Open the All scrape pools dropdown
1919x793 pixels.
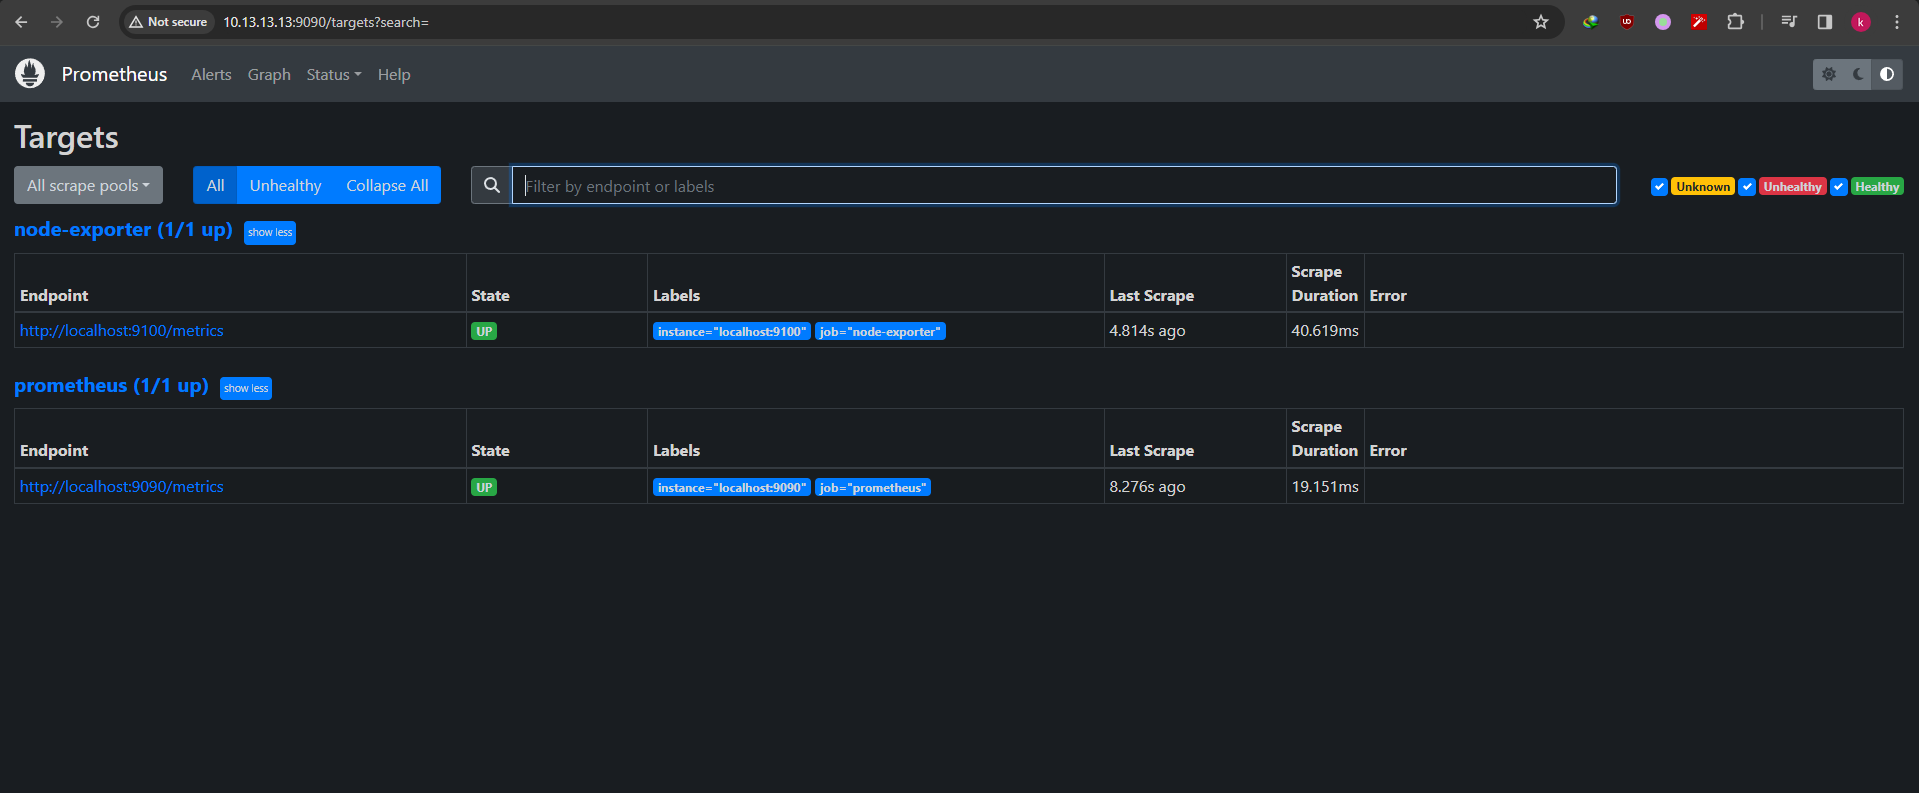[88, 185]
